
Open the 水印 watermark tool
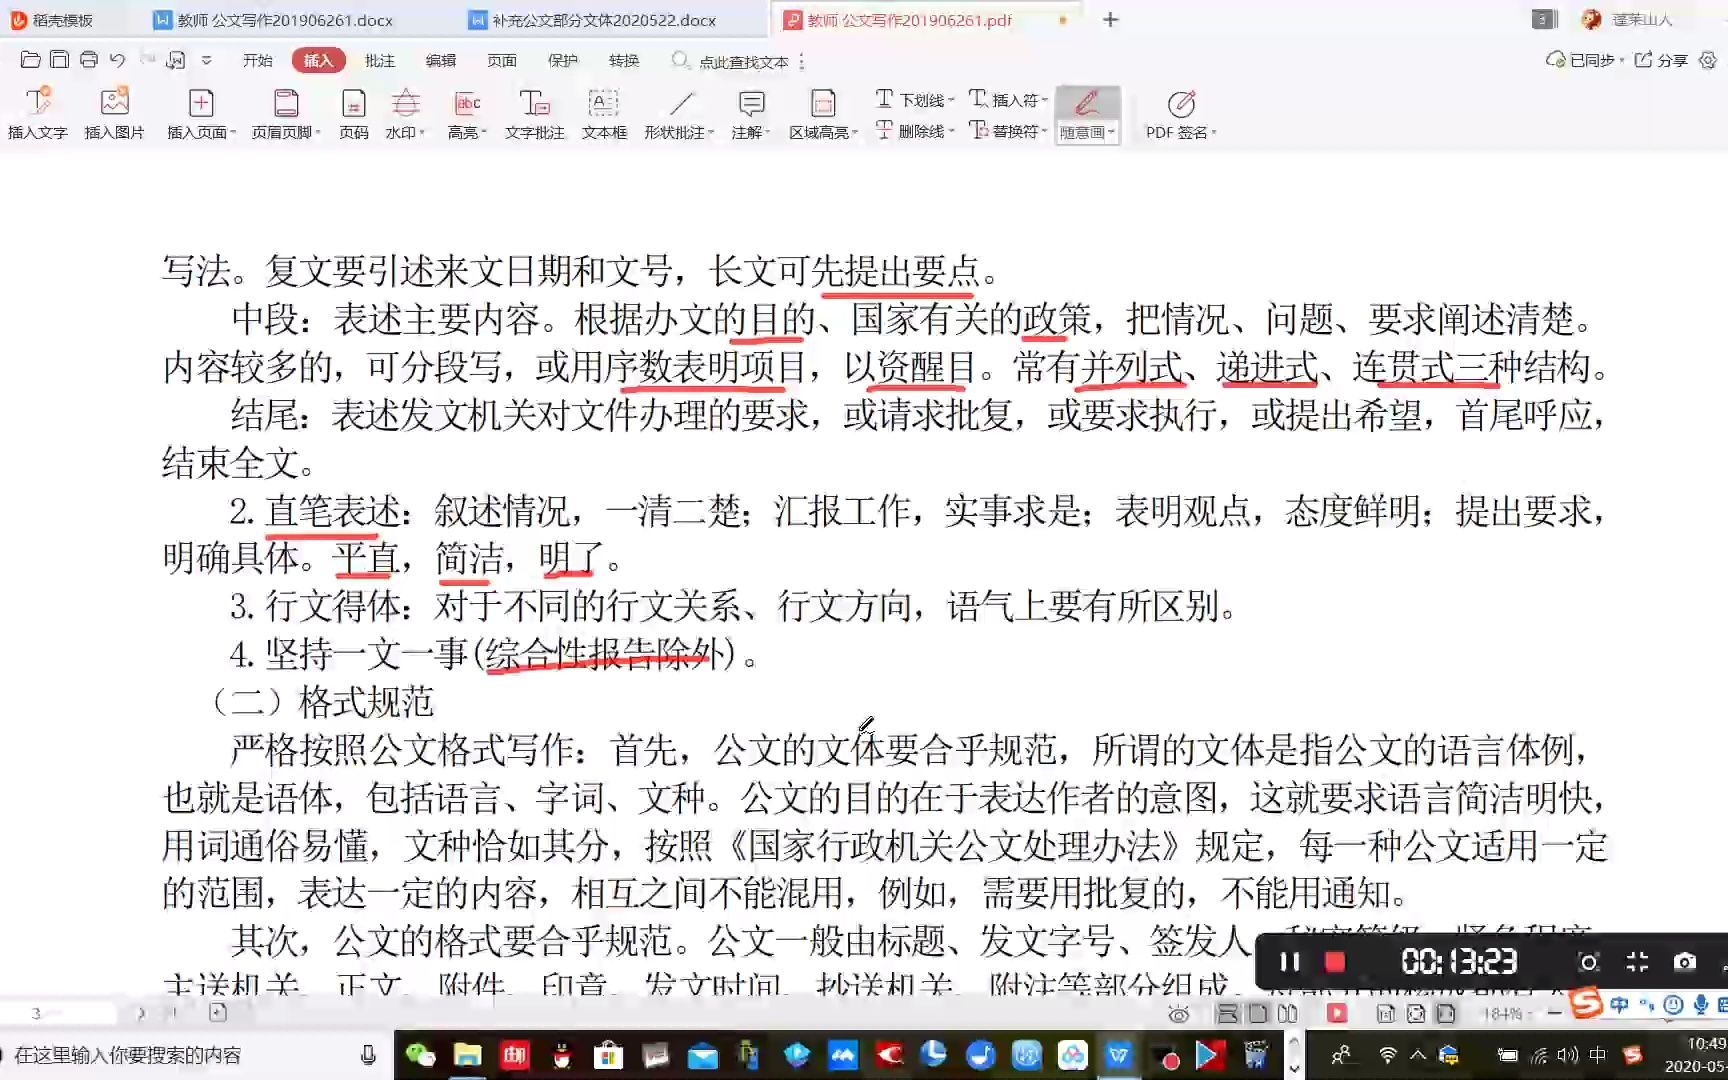(x=404, y=112)
